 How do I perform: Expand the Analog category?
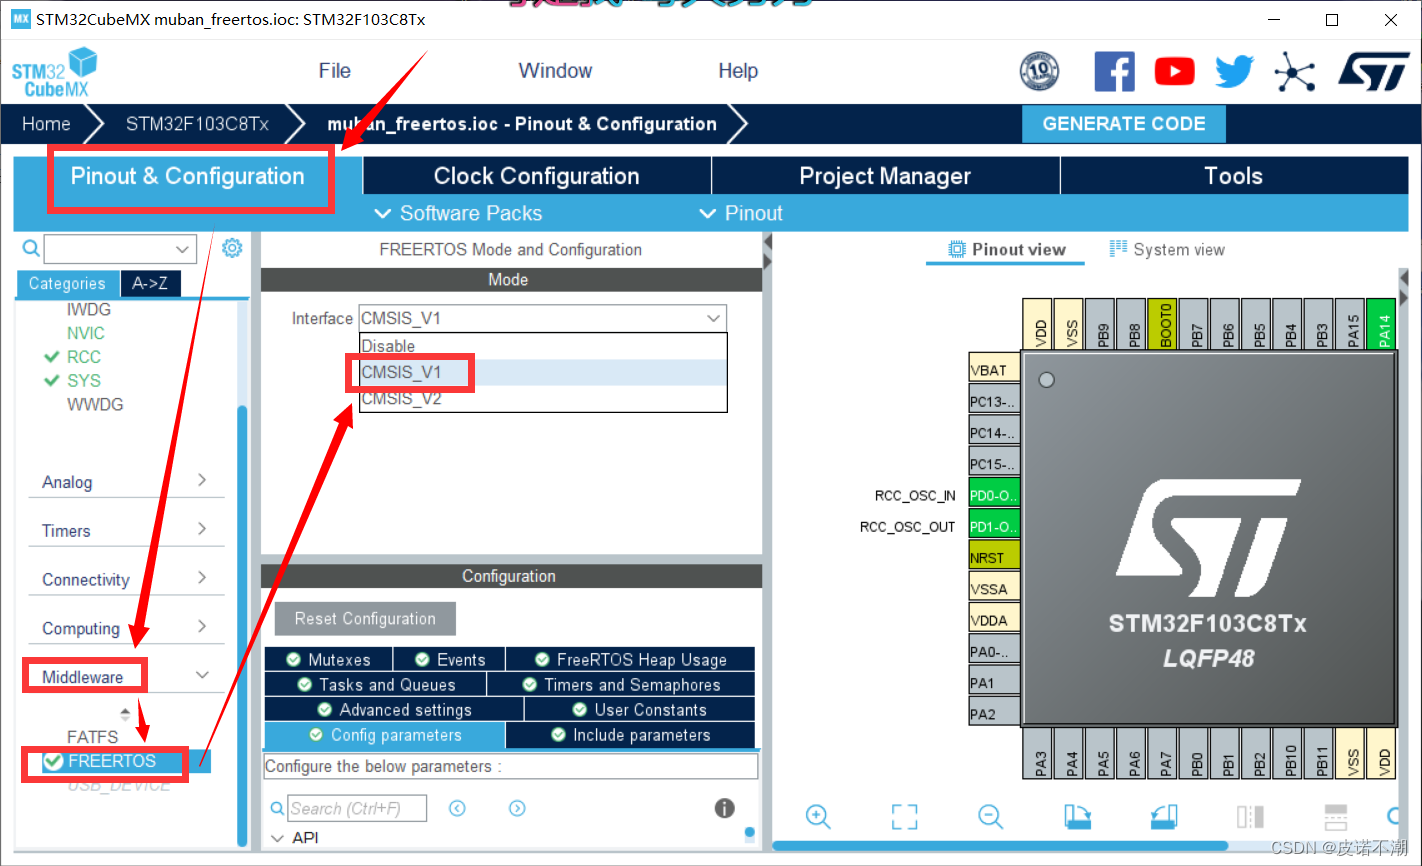pyautogui.click(x=125, y=481)
